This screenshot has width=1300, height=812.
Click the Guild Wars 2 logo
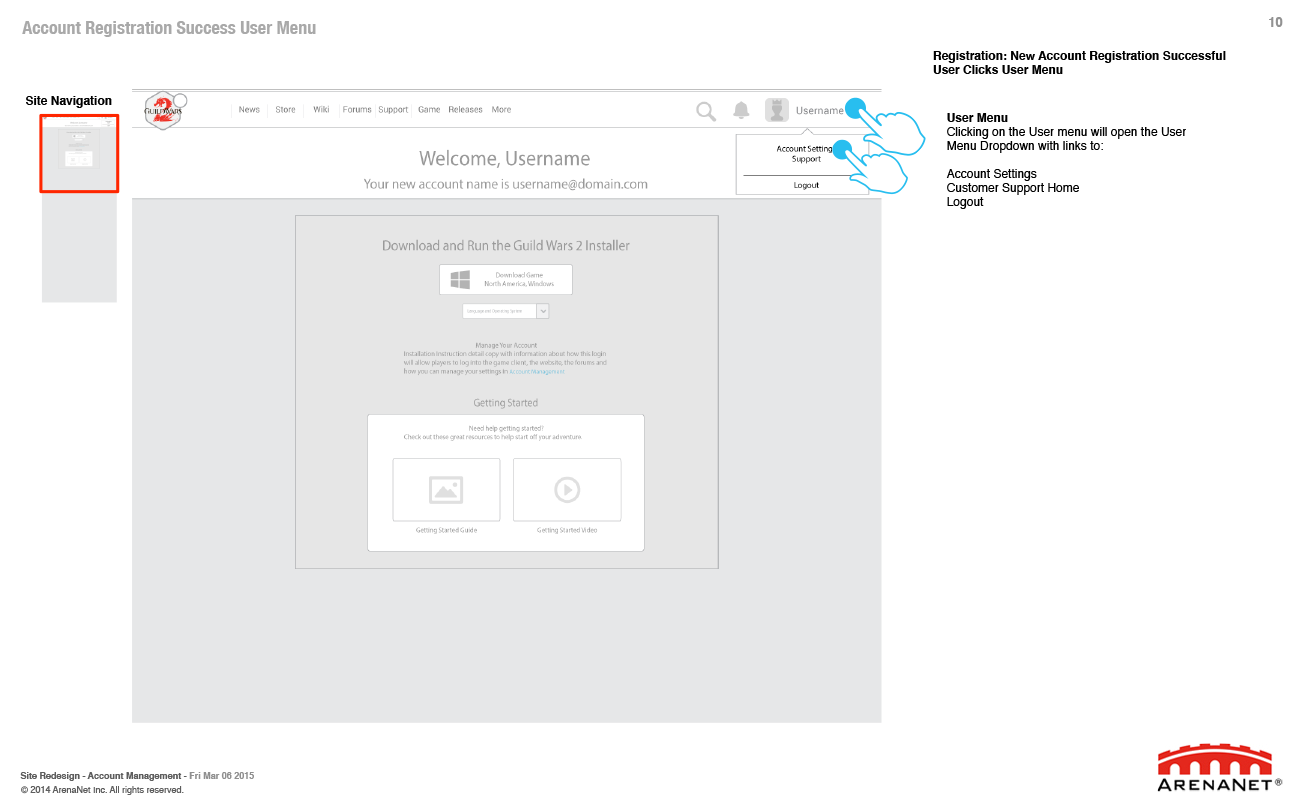pos(165,111)
